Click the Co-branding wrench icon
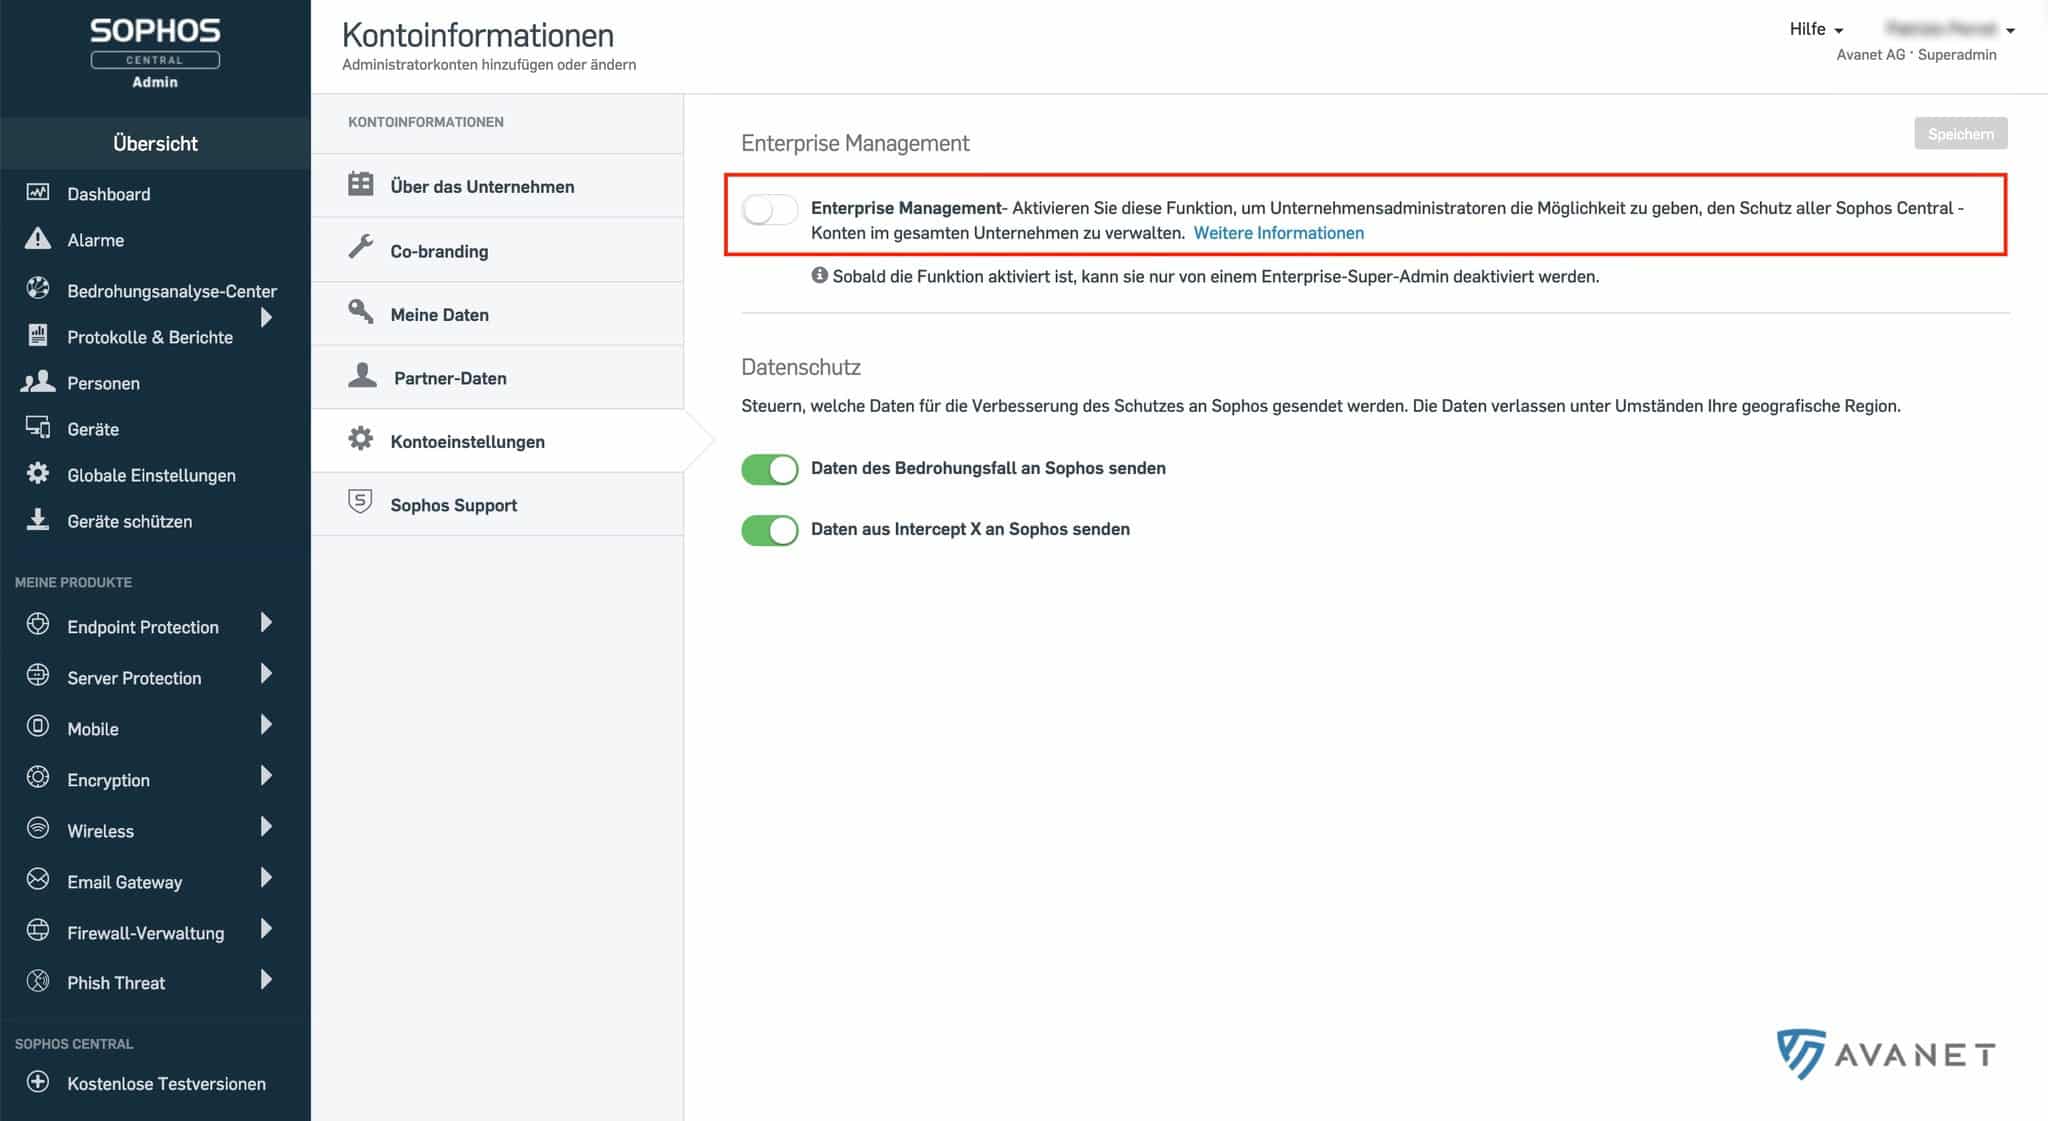Screen dimensions: 2048x1121 pos(361,247)
